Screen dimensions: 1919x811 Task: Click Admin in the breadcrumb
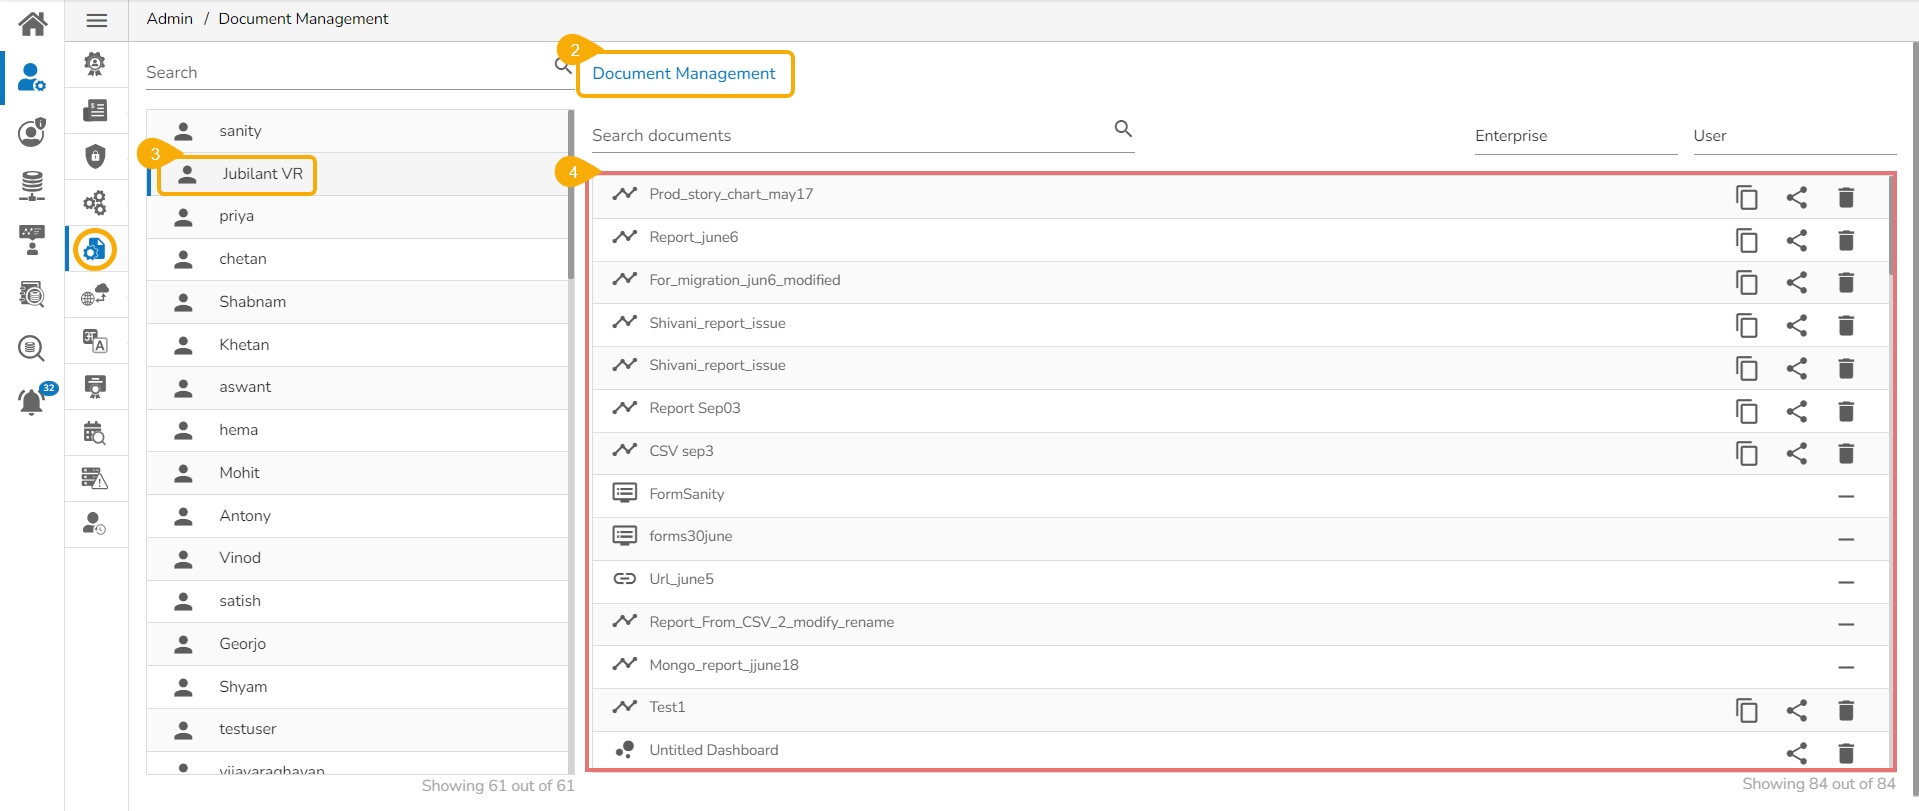point(169,19)
